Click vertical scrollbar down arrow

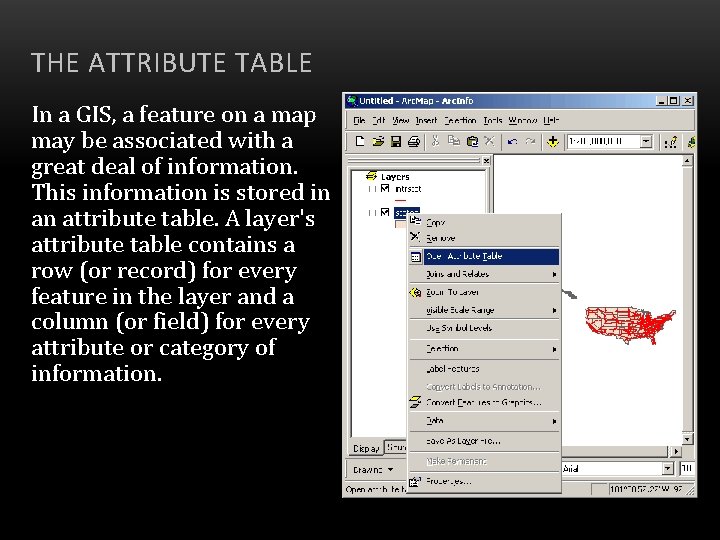tap(687, 439)
